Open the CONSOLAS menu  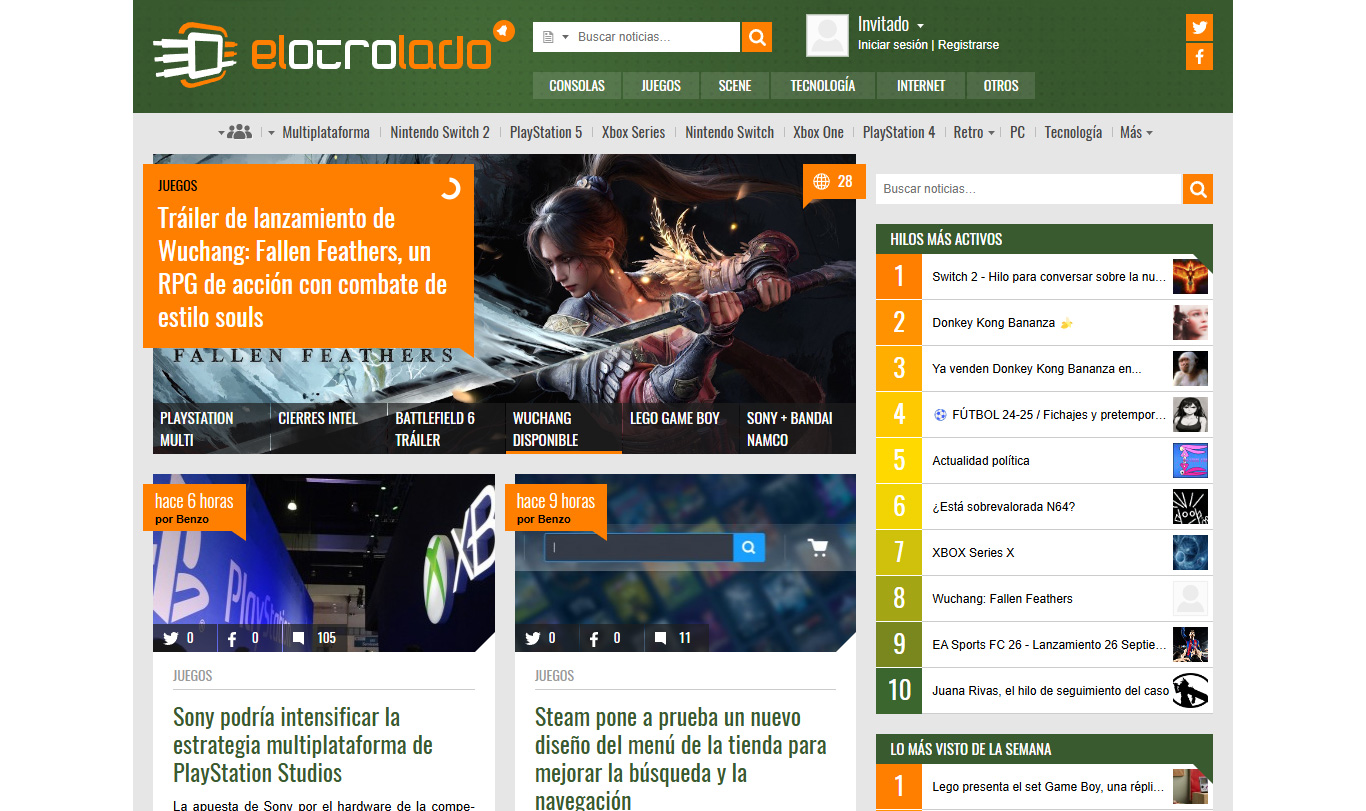(x=577, y=85)
